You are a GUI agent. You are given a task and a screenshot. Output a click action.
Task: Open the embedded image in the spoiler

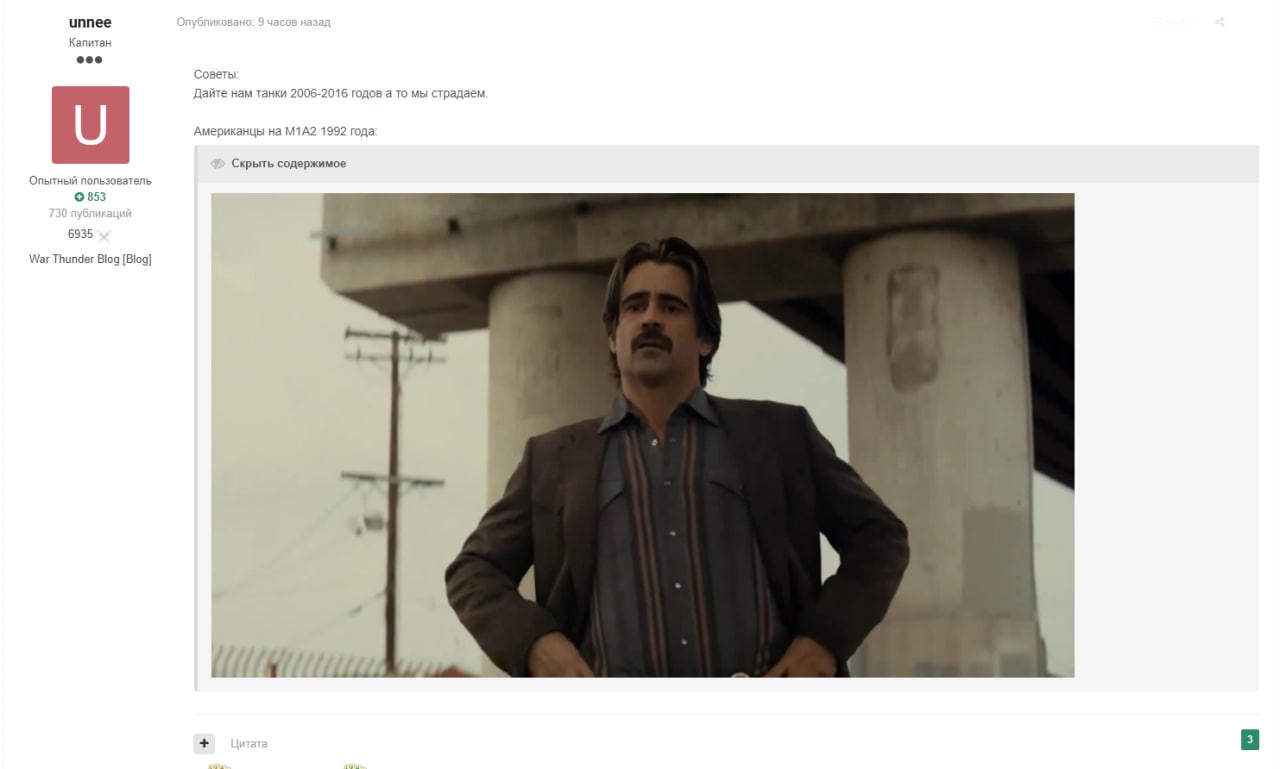[x=642, y=435]
